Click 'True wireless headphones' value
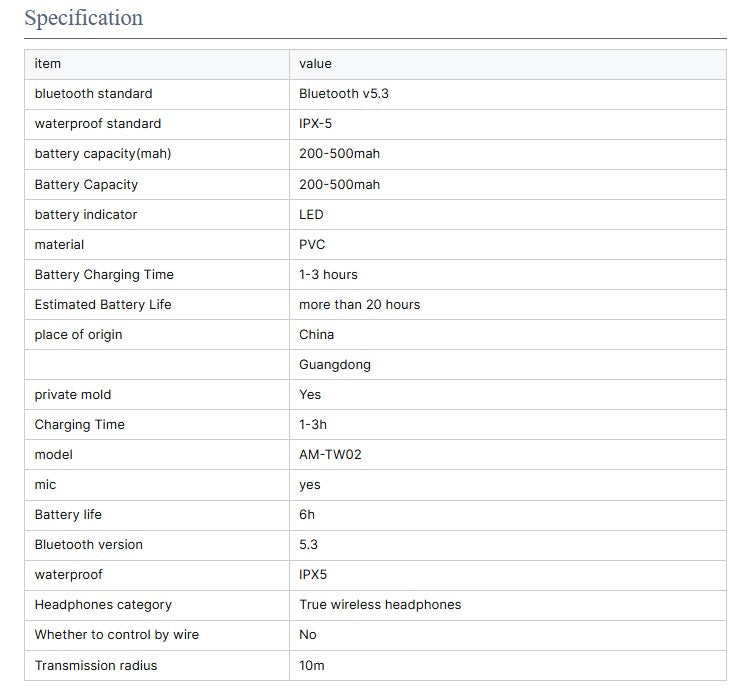The image size is (750, 691). 380,604
